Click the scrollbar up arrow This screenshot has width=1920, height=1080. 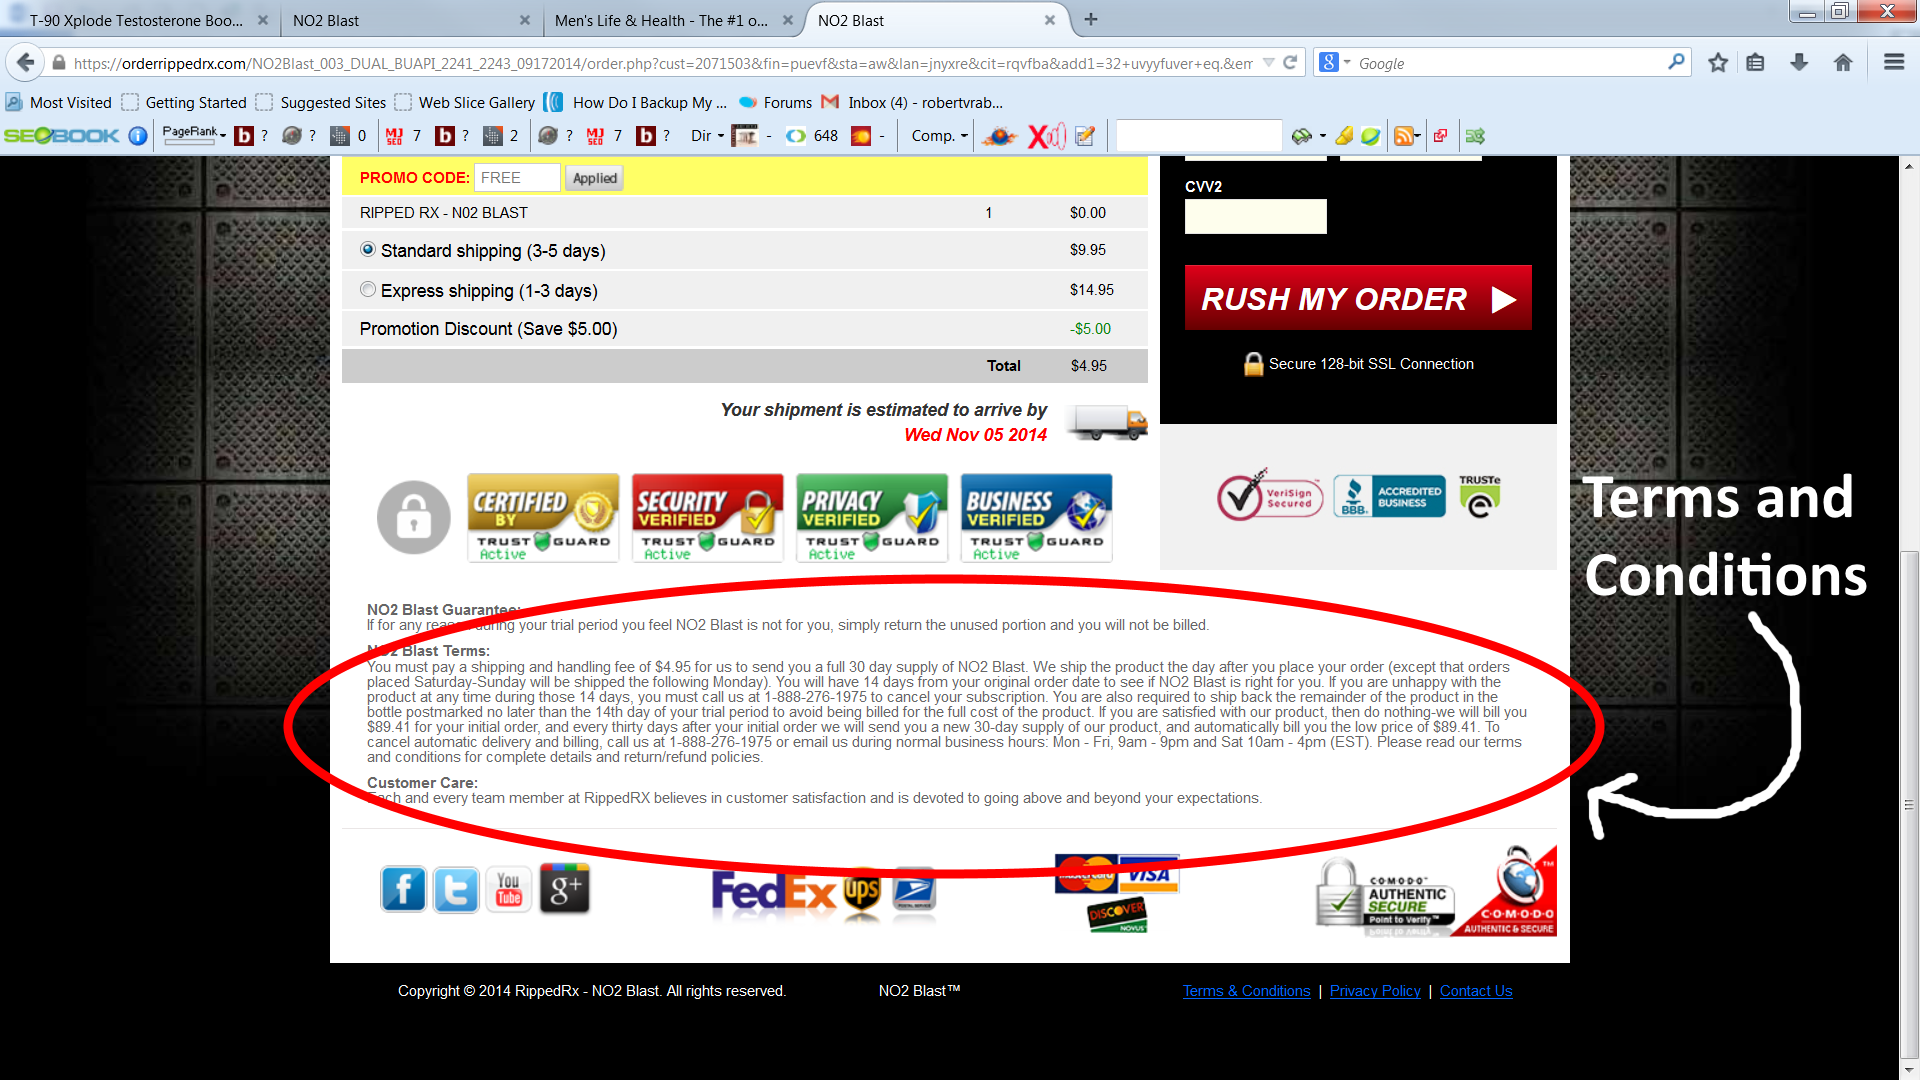(x=1909, y=165)
